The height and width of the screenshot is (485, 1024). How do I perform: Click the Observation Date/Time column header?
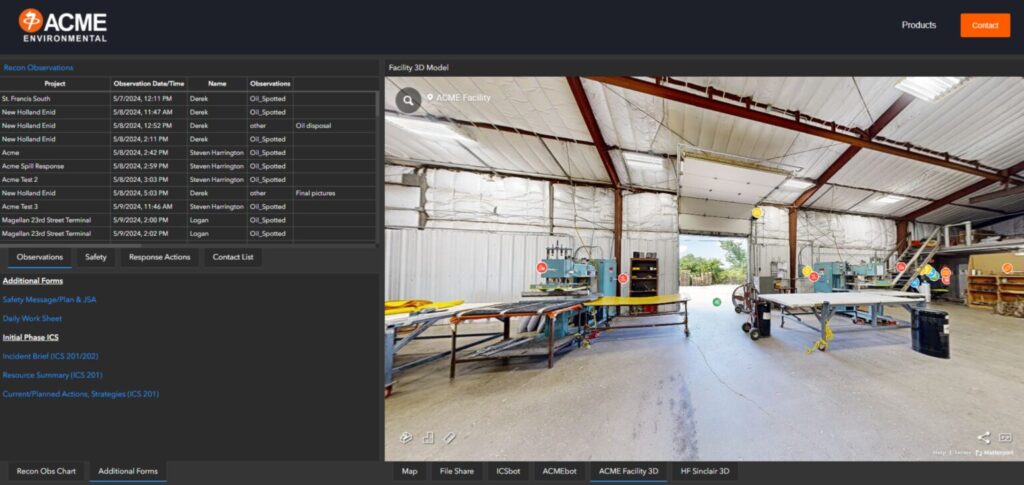coord(149,84)
